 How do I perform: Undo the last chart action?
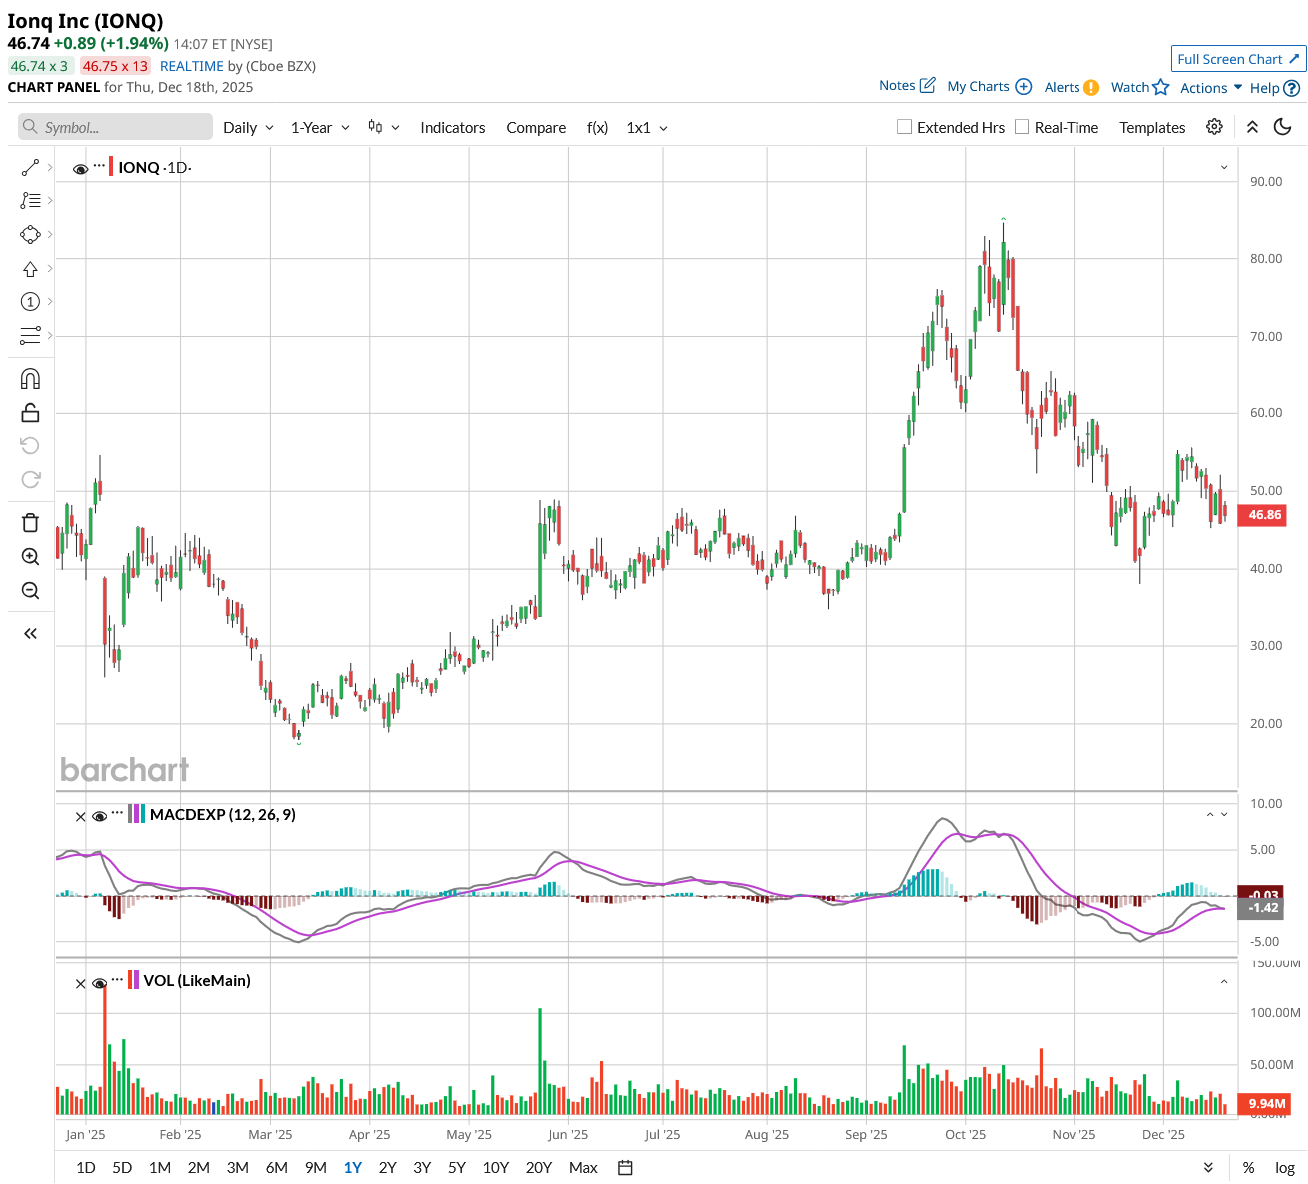click(30, 445)
